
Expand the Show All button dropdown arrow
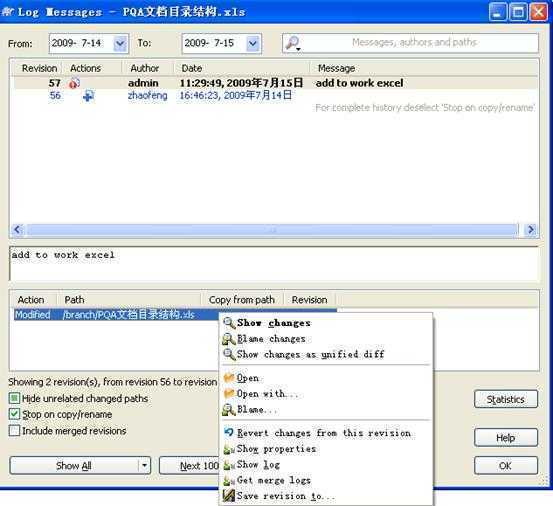coord(144,465)
